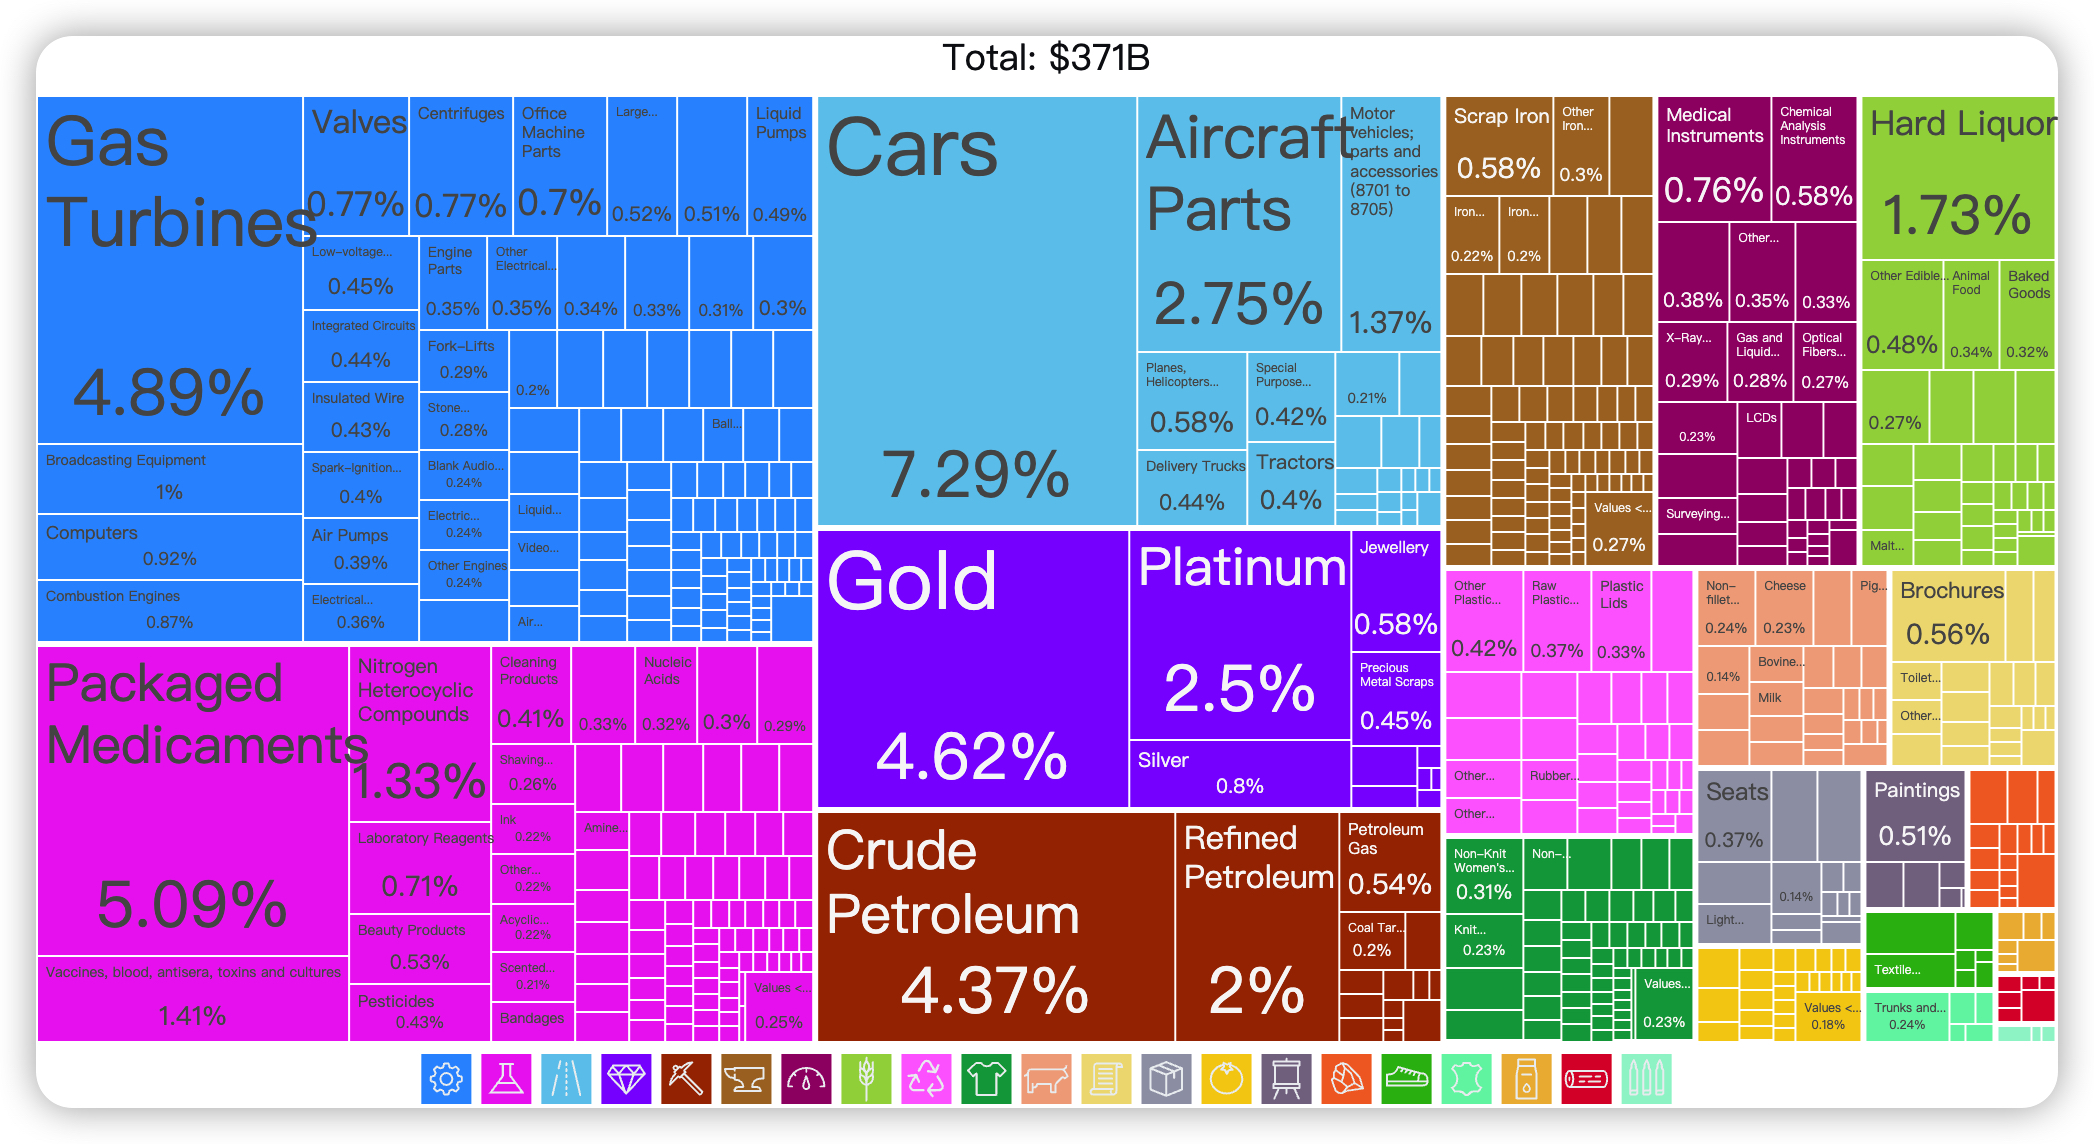Screen dimensions: 2094x1144
Task: Click the Crude Petroleum treemap block
Action: point(995,926)
